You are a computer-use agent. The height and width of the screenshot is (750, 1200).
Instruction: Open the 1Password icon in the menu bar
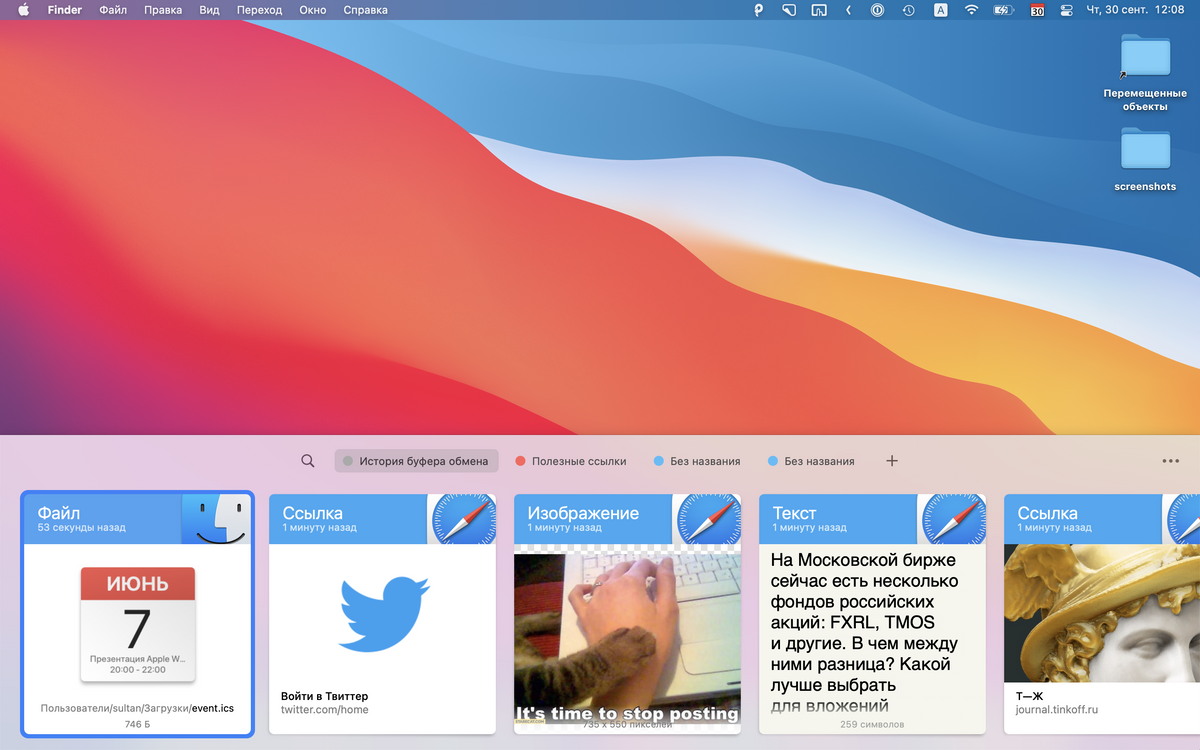877,10
